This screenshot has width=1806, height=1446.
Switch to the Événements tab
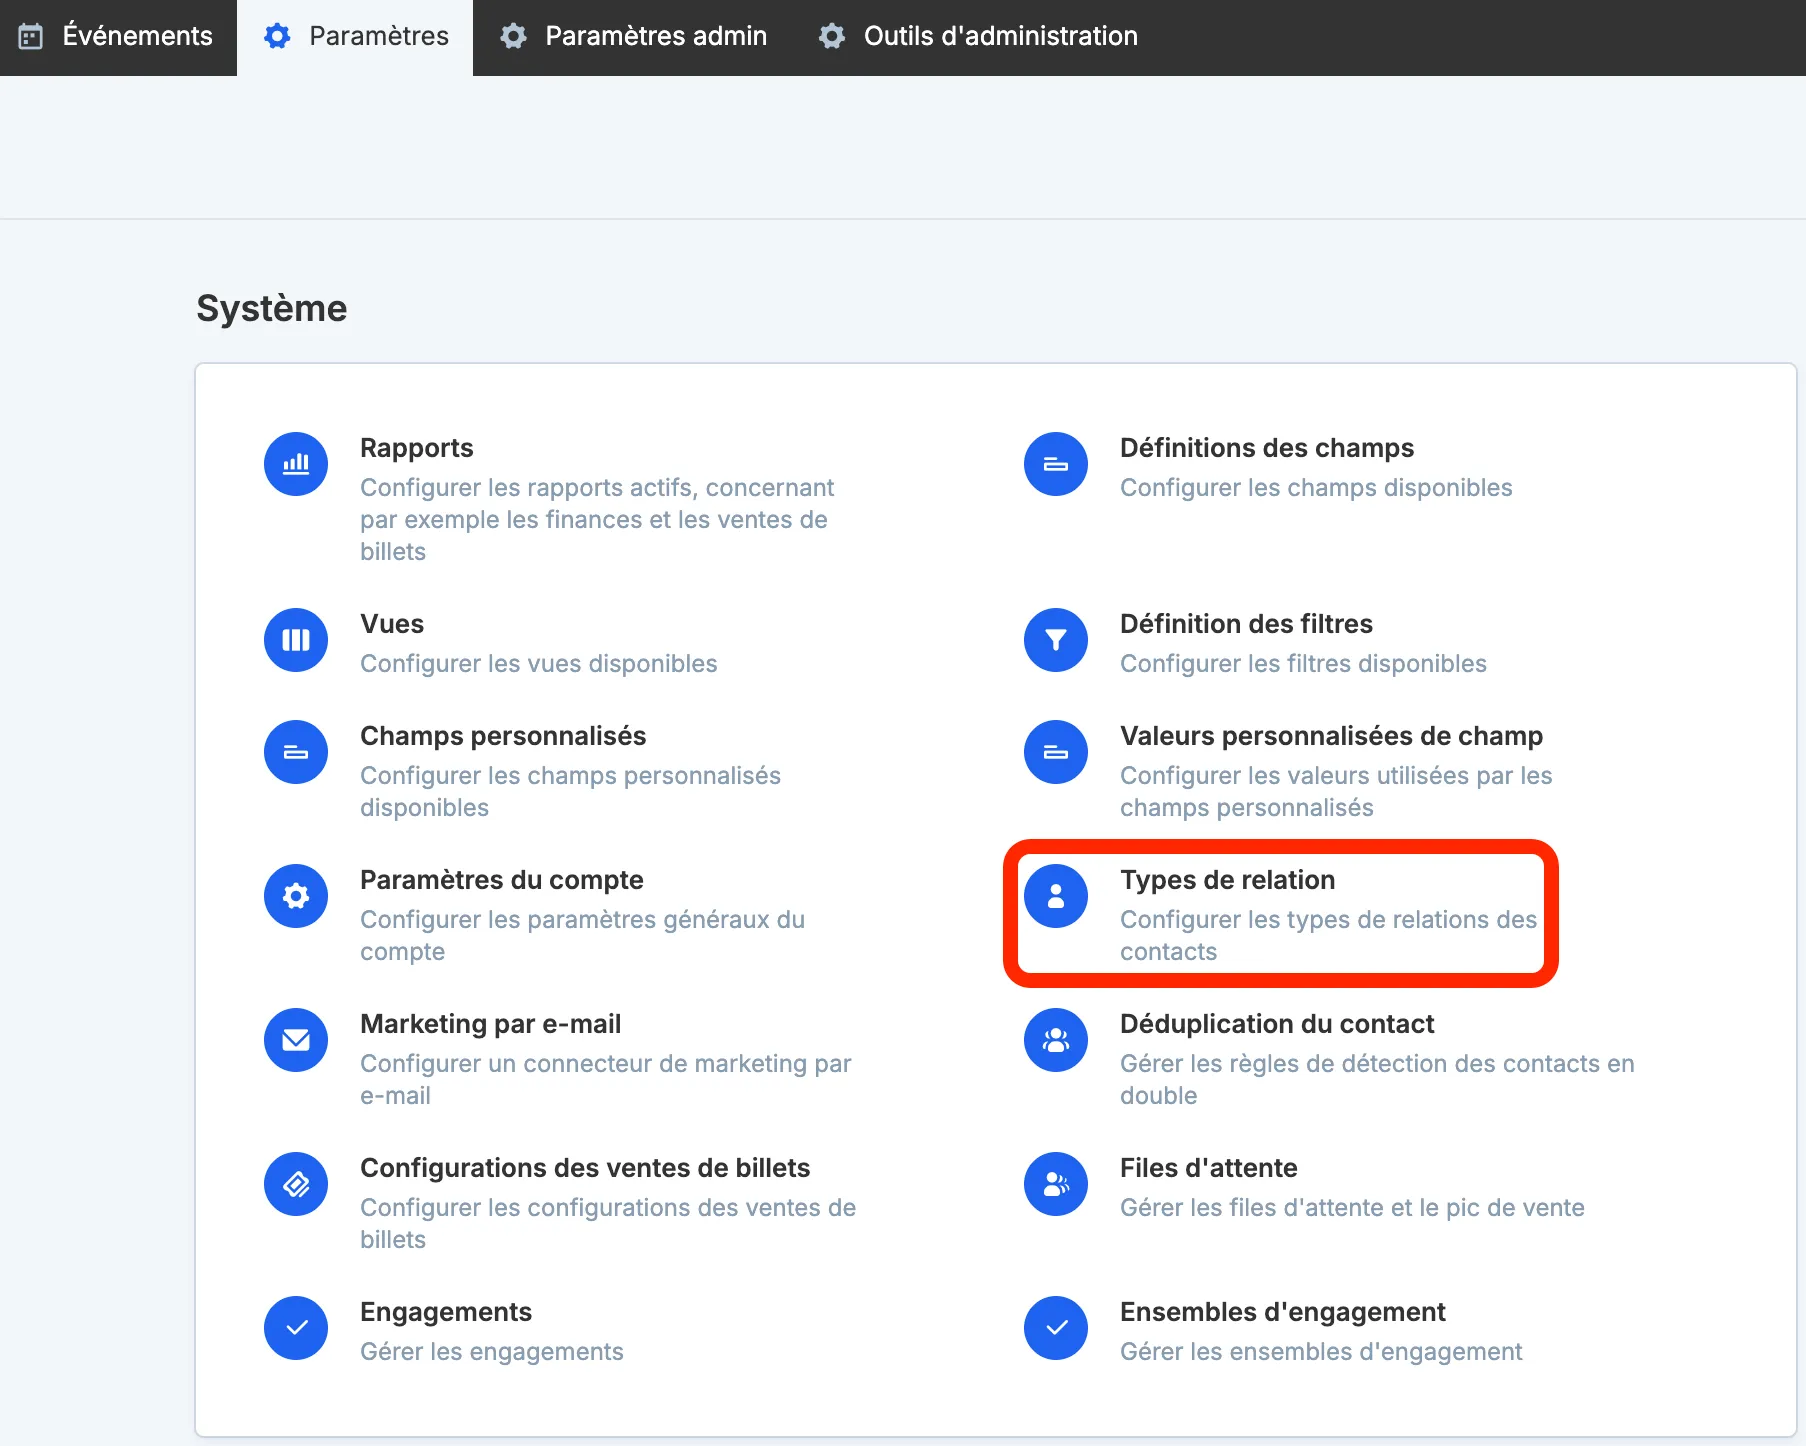(118, 37)
